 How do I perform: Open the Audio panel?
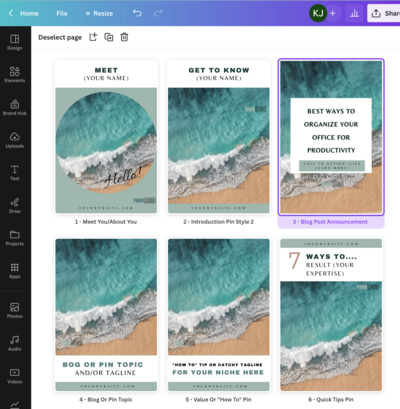pyautogui.click(x=15, y=343)
